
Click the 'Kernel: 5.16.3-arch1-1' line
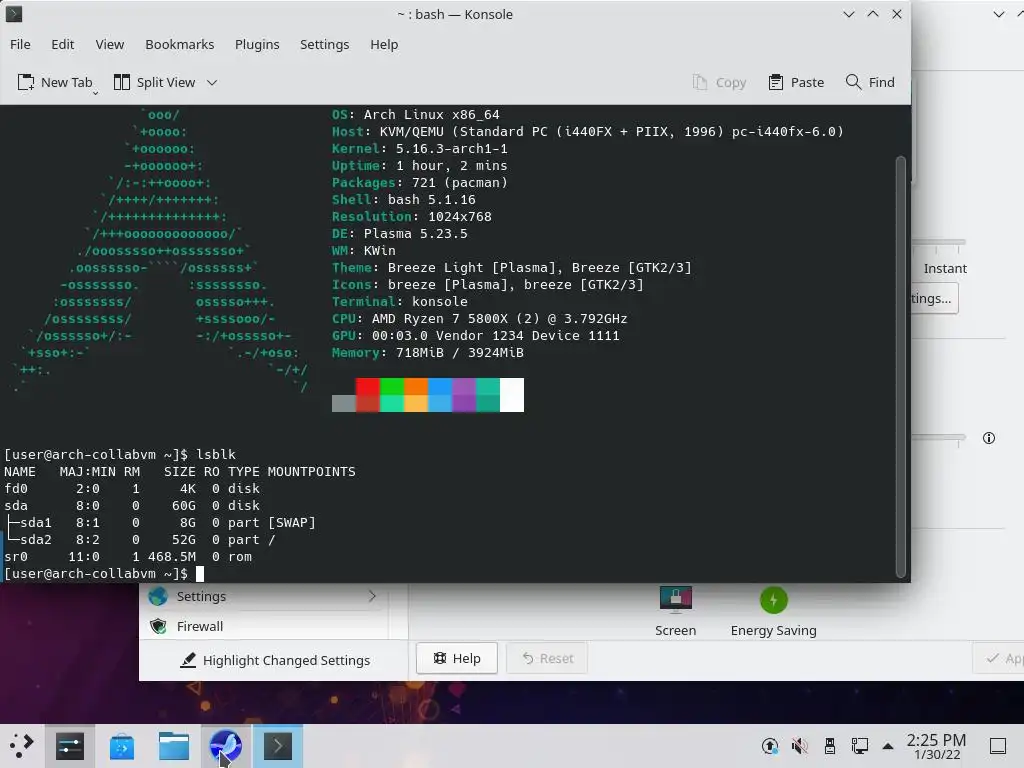pos(420,149)
